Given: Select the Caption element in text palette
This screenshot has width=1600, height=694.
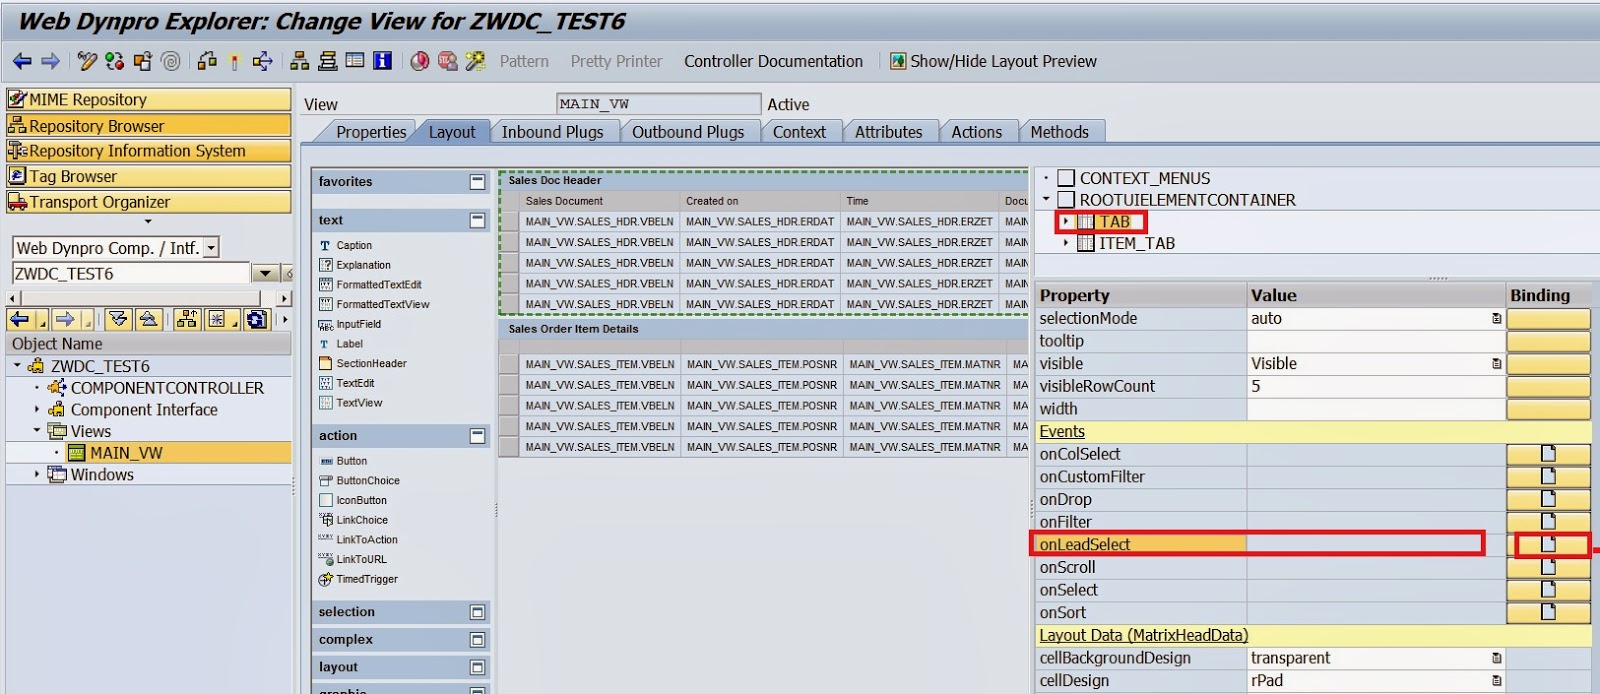Looking at the screenshot, I should click(354, 245).
